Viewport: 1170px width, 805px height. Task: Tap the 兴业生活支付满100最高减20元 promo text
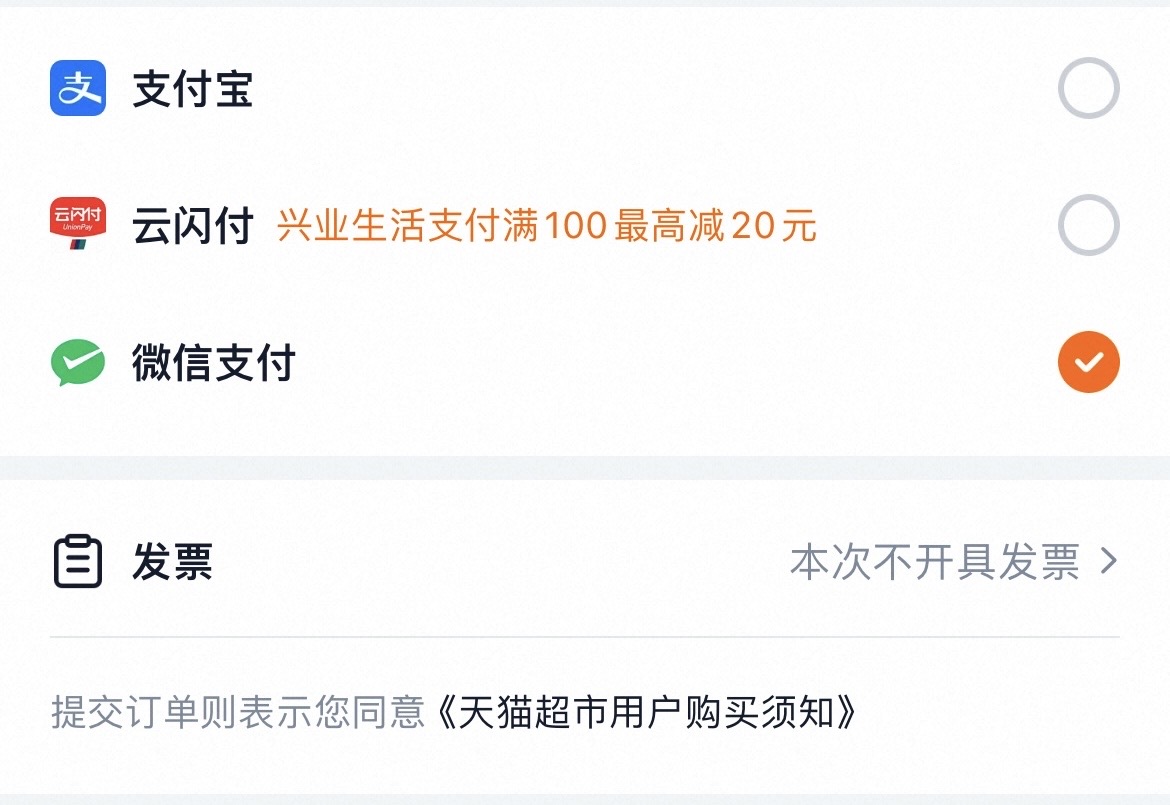[x=546, y=227]
